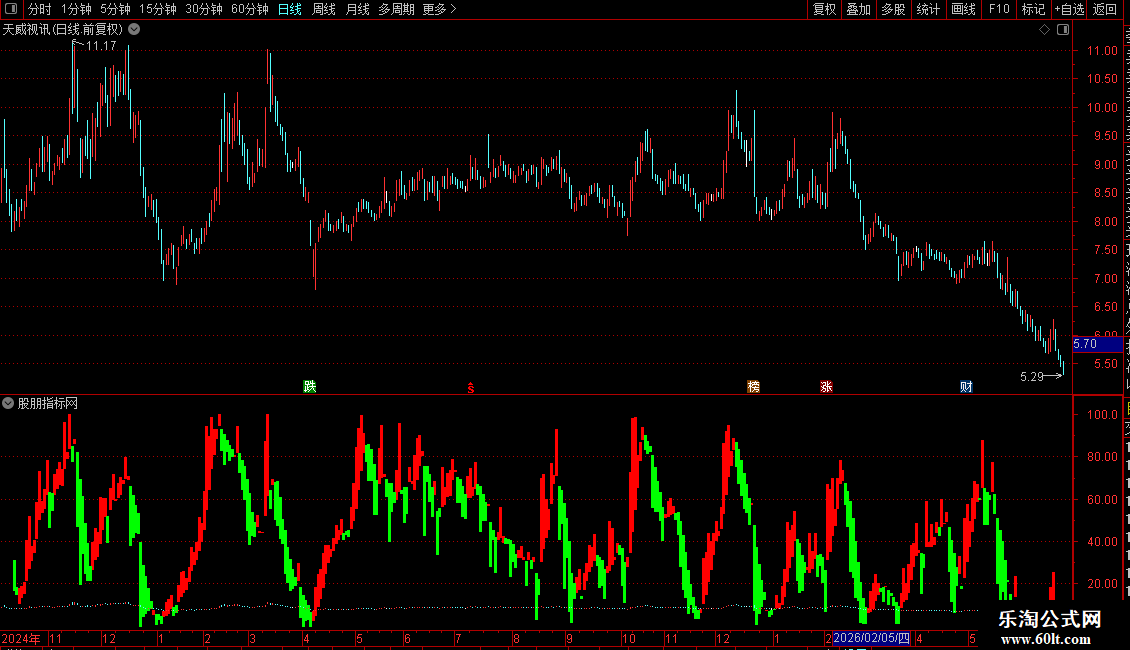Click the 叠加 overlay button

[858, 9]
